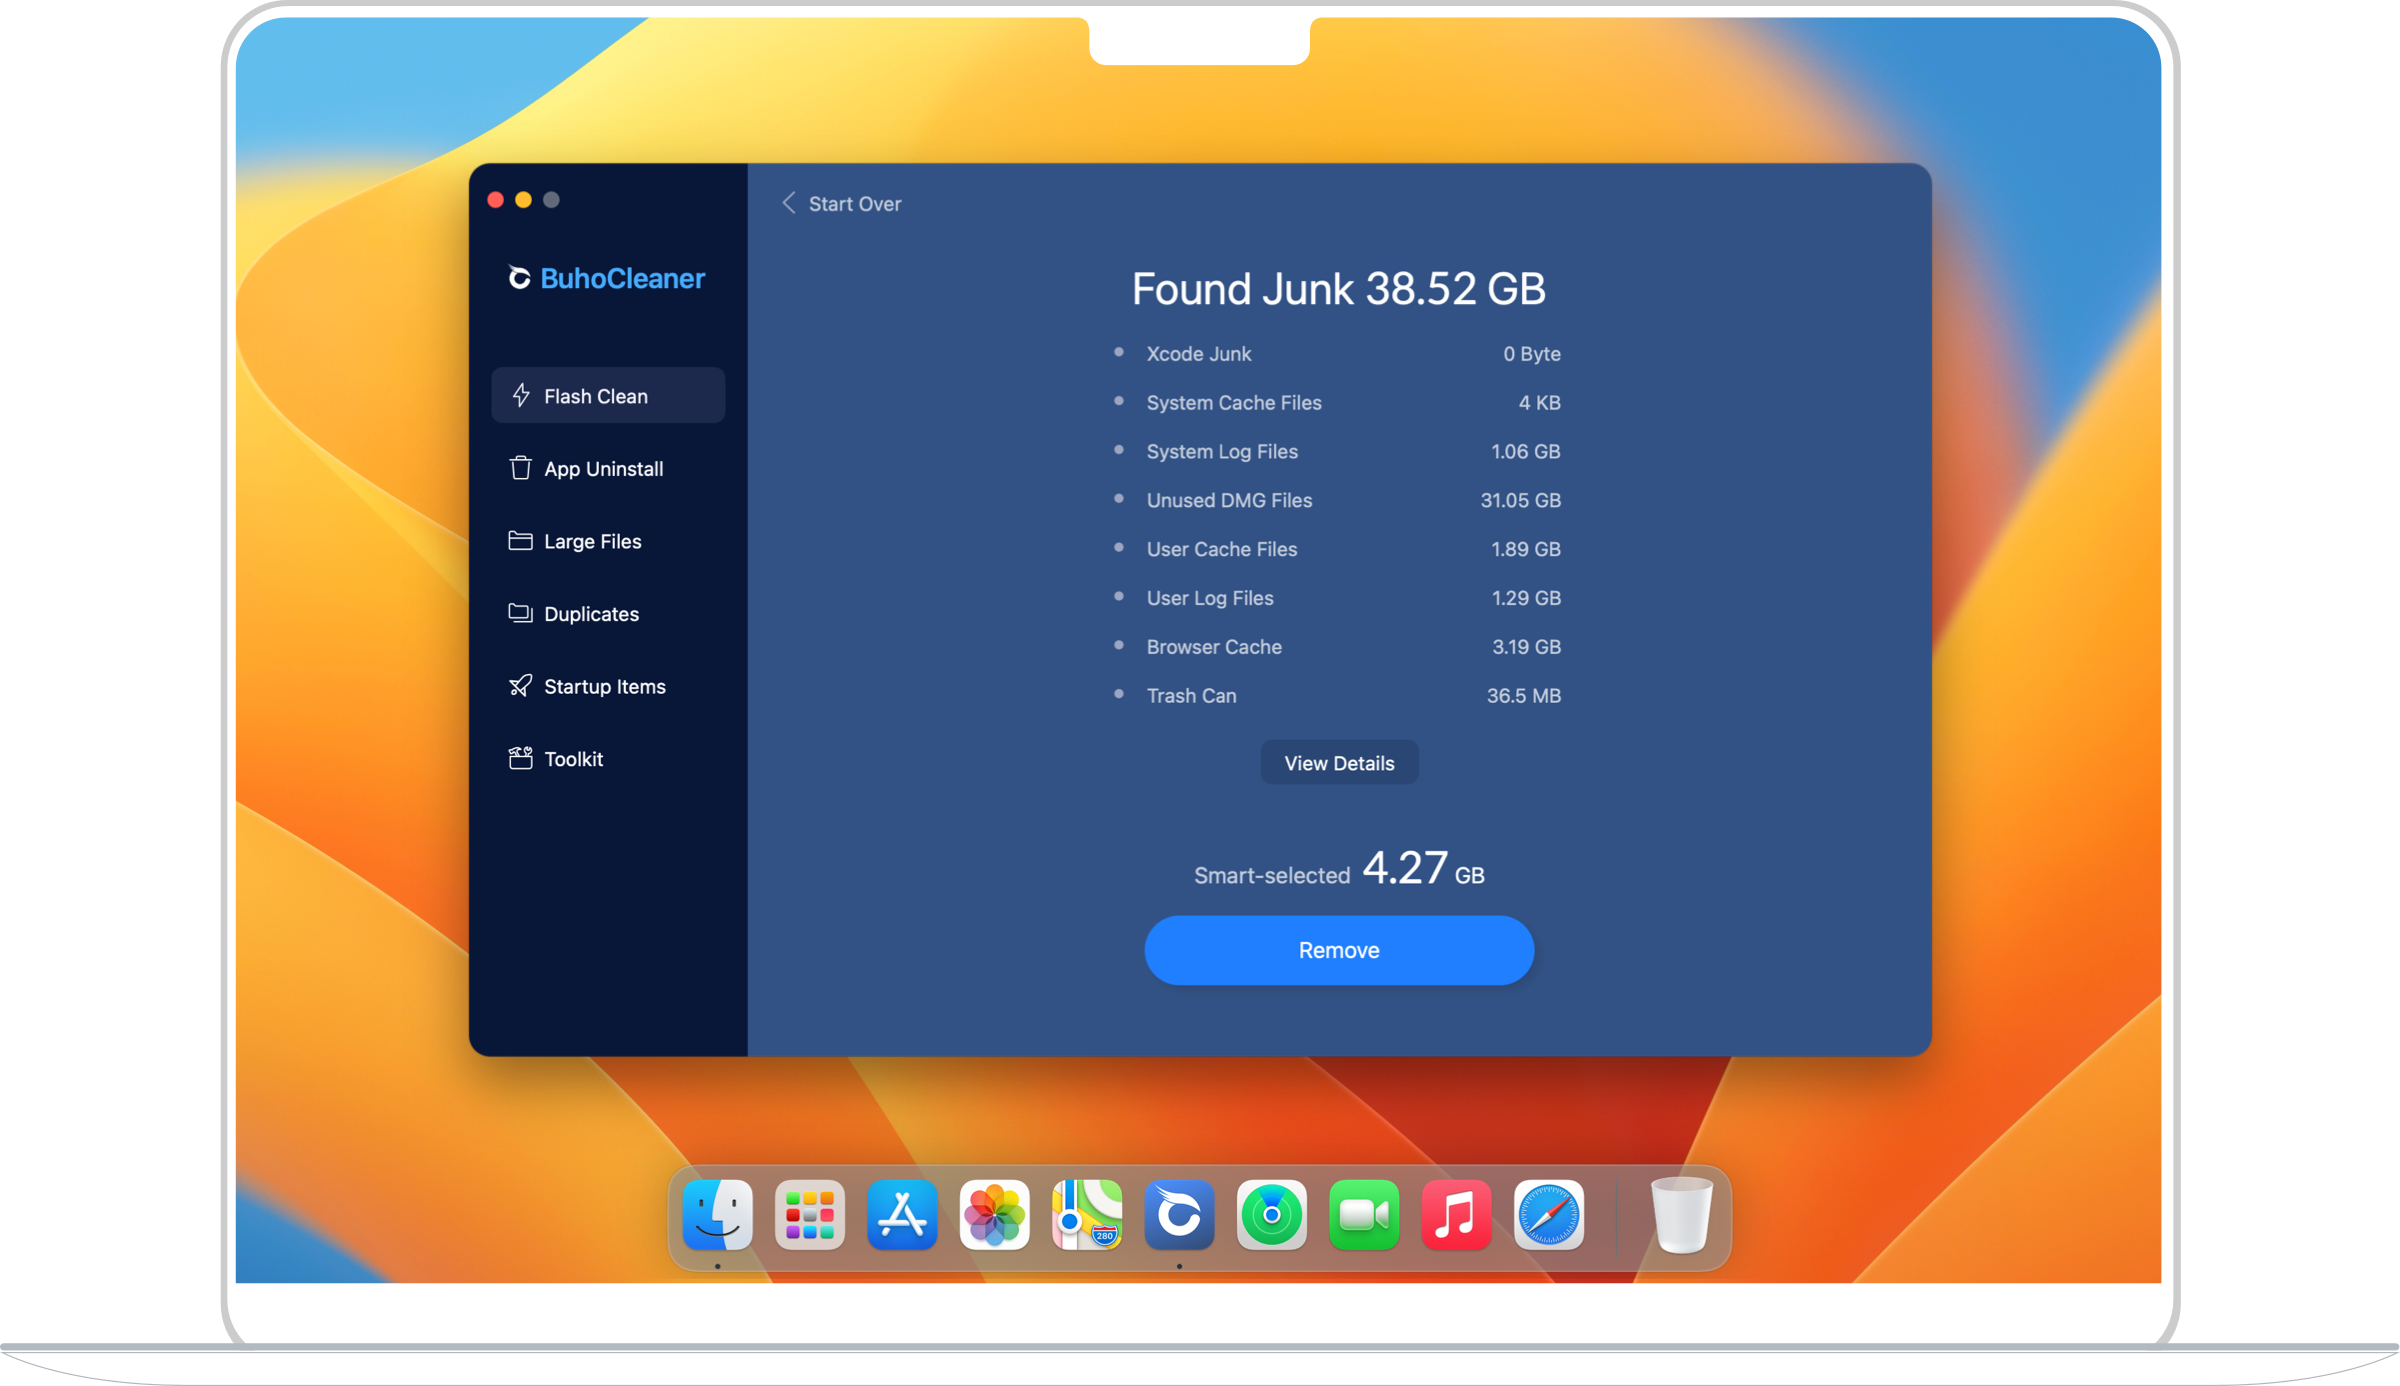The height and width of the screenshot is (1386, 2400).
Task: Click the BuhoCleaner title text
Action: coord(622,278)
